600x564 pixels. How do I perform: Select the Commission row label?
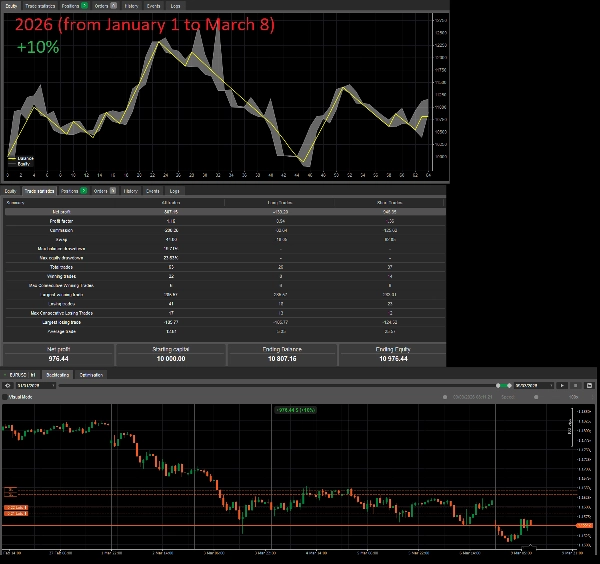click(x=61, y=230)
